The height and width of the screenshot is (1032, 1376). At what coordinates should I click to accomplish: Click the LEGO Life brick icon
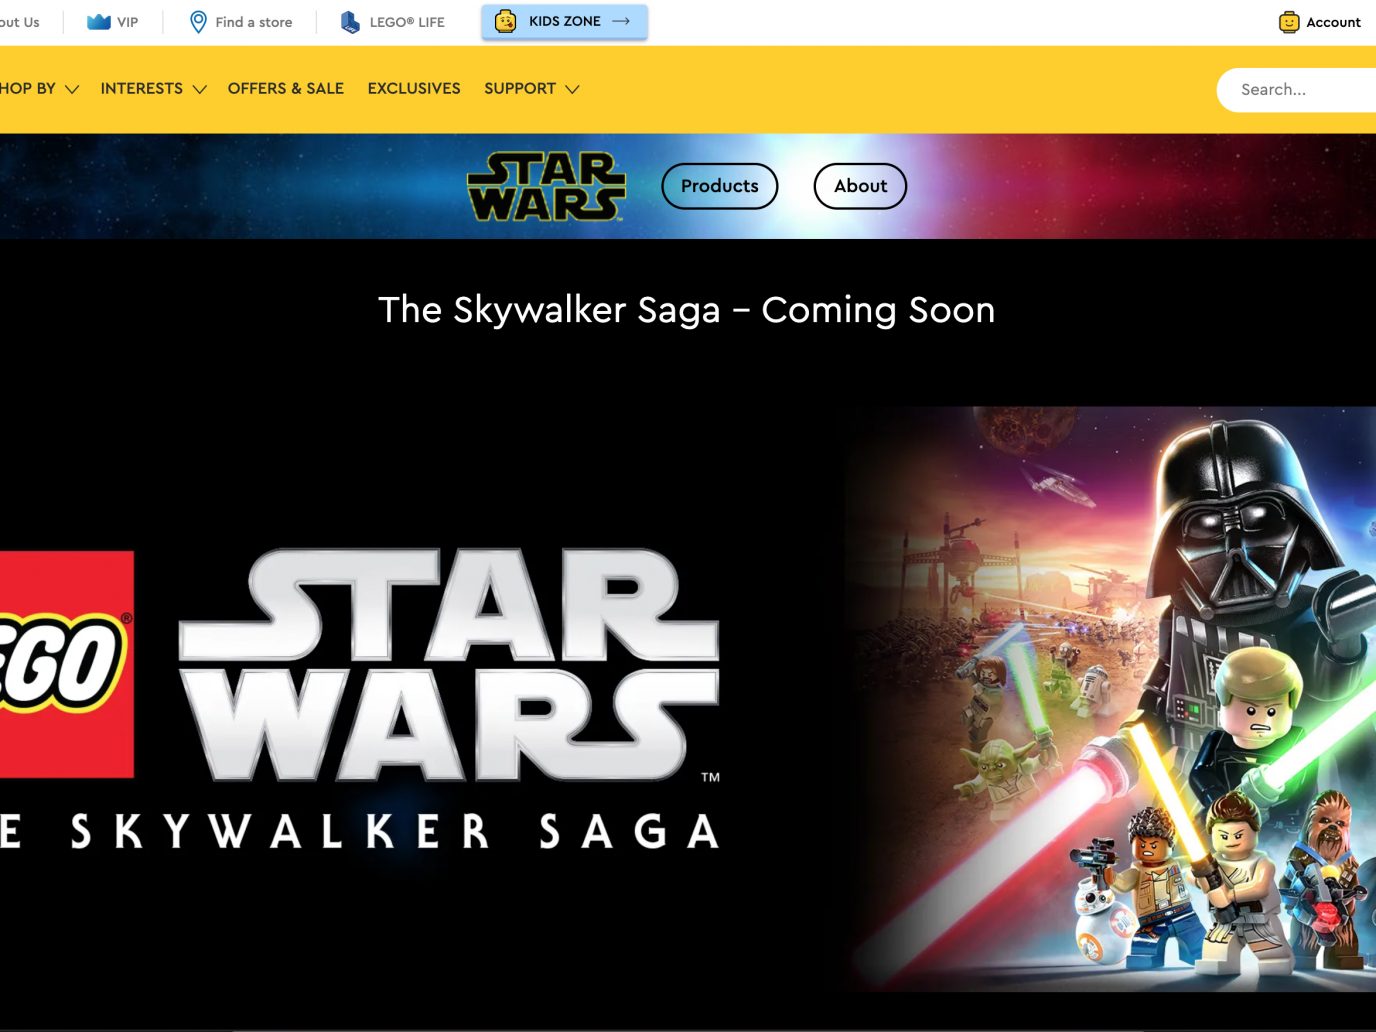pyautogui.click(x=350, y=22)
